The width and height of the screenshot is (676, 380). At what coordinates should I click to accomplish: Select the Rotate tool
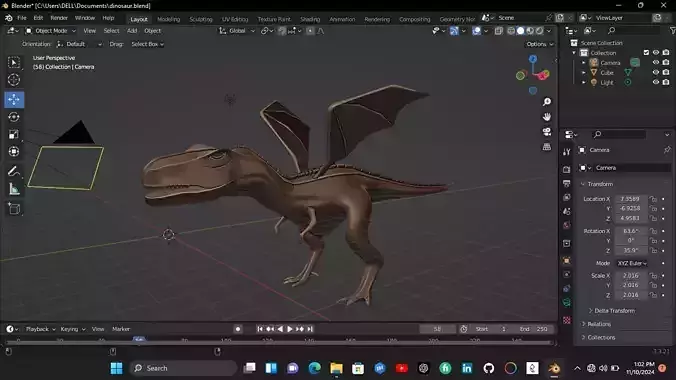[x=14, y=117]
